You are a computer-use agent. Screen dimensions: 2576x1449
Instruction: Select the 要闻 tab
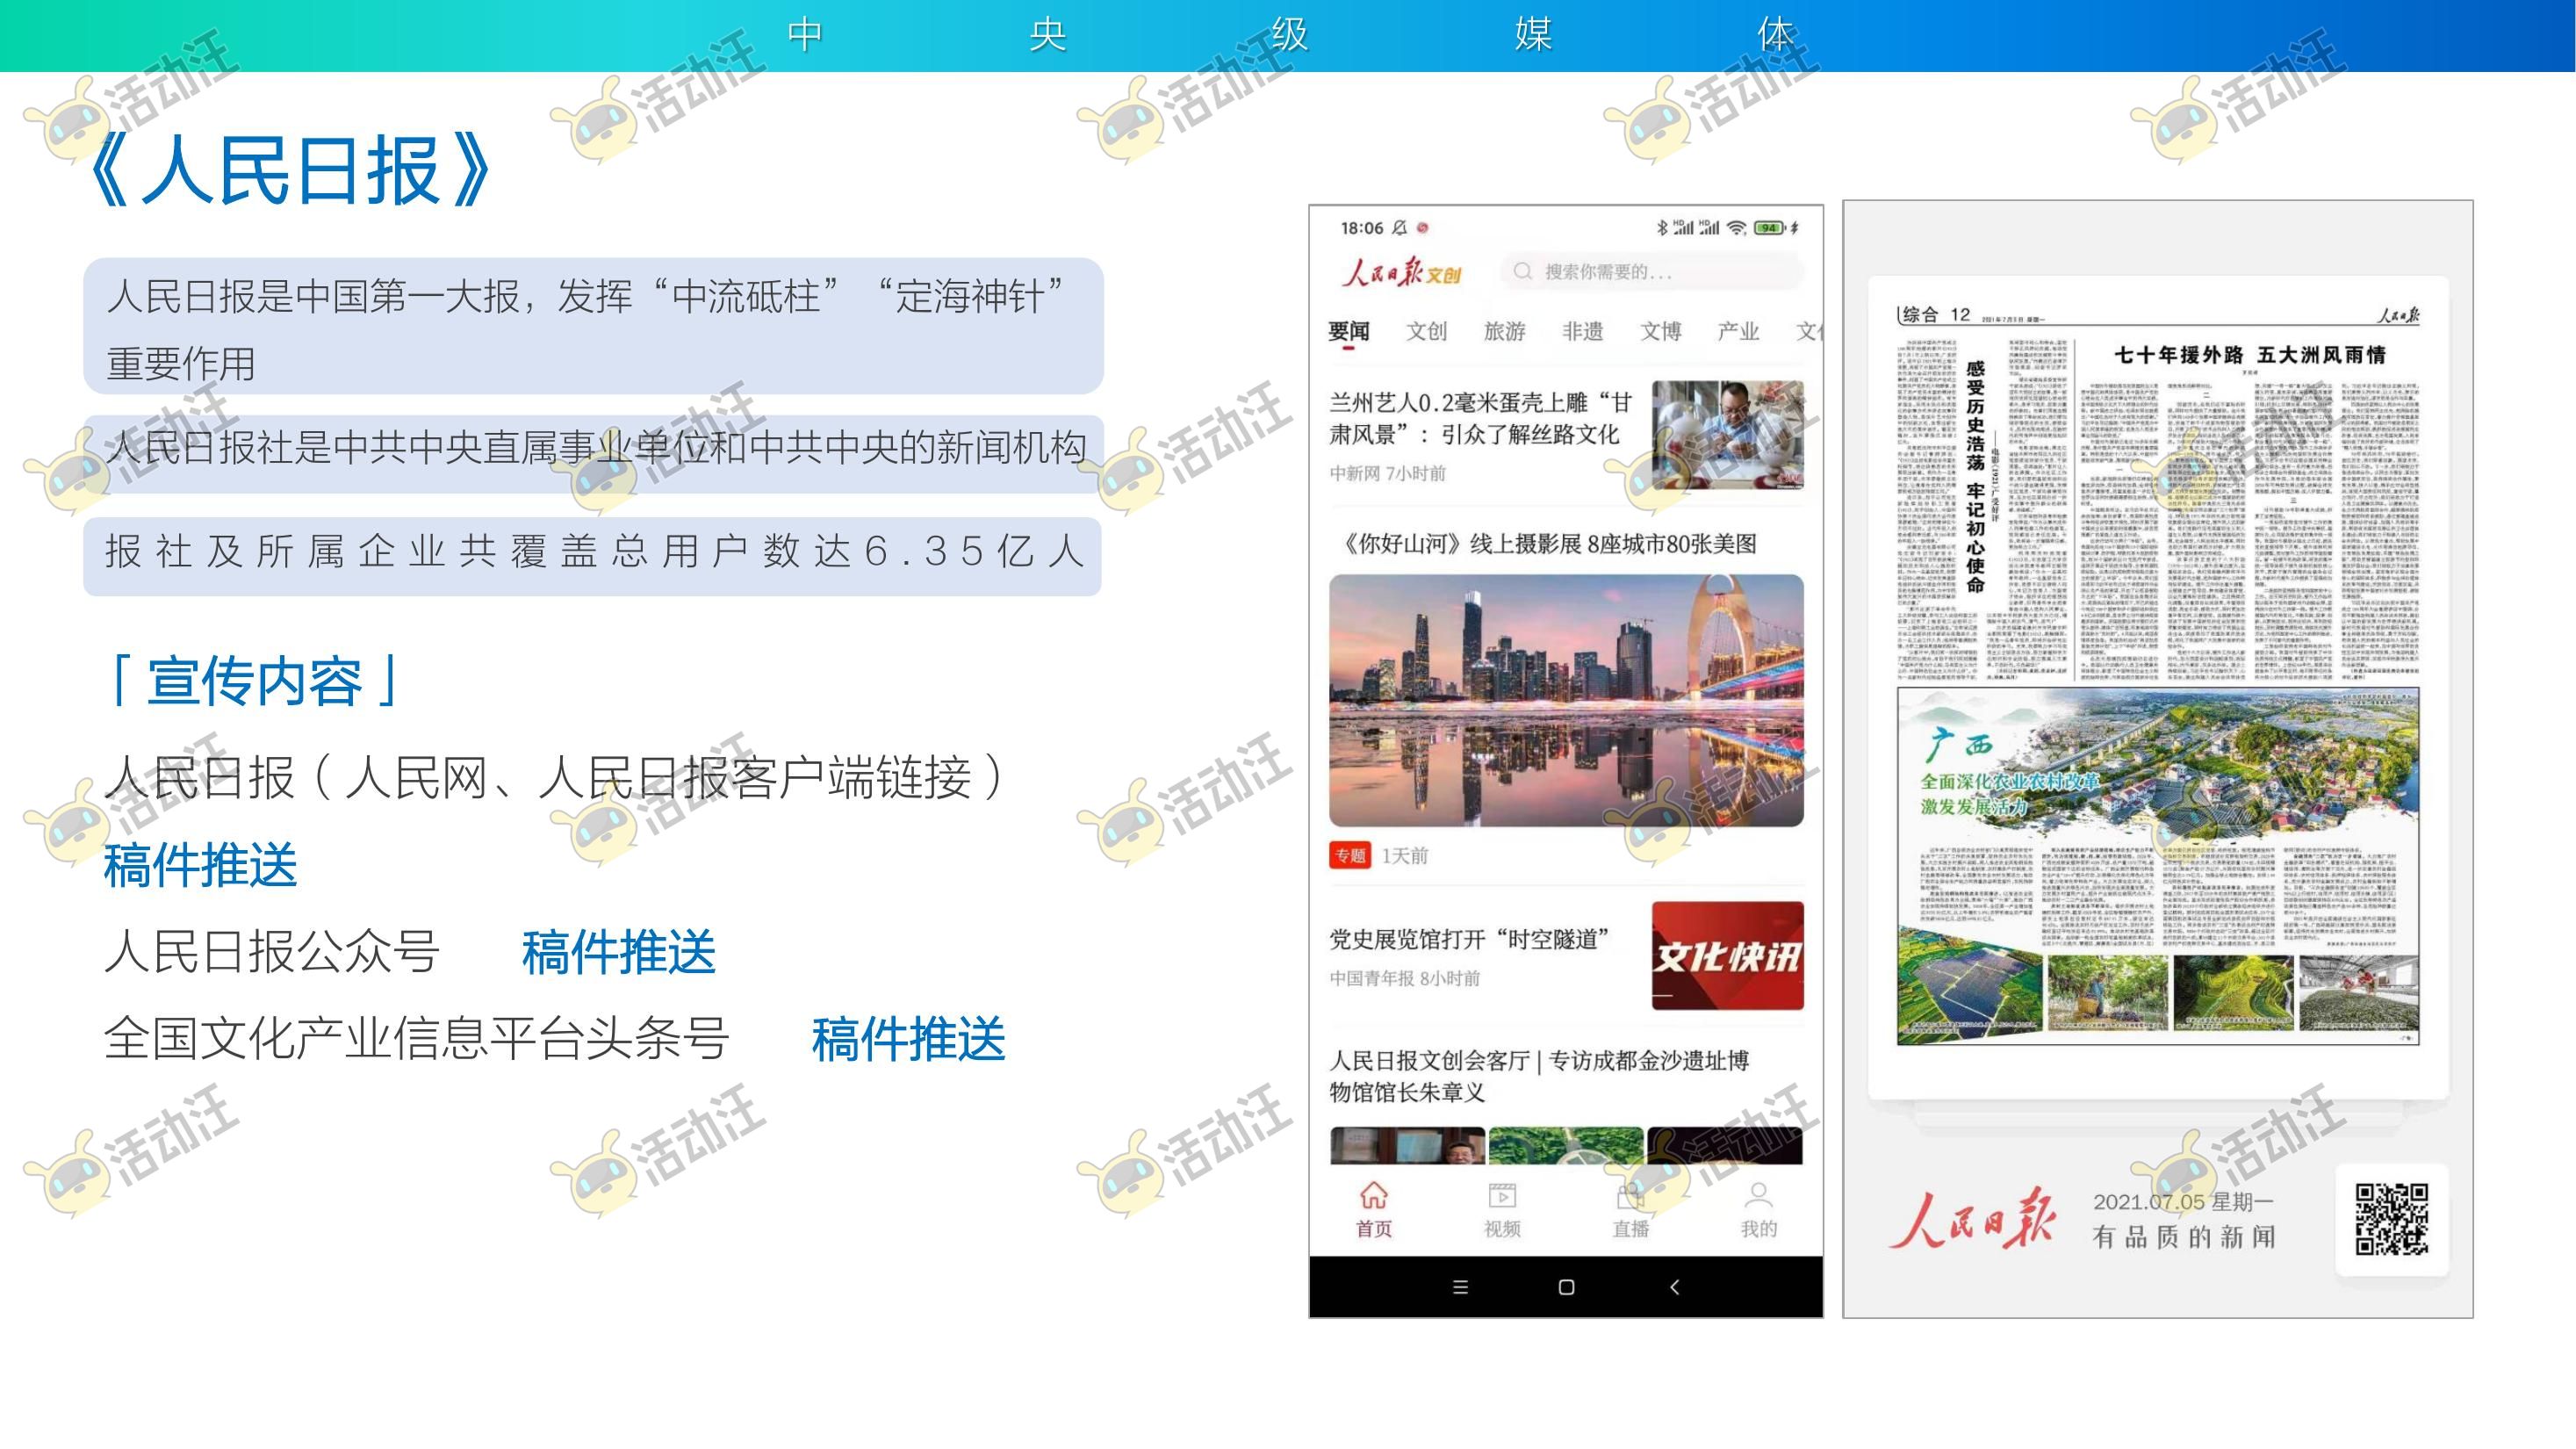[x=1348, y=331]
